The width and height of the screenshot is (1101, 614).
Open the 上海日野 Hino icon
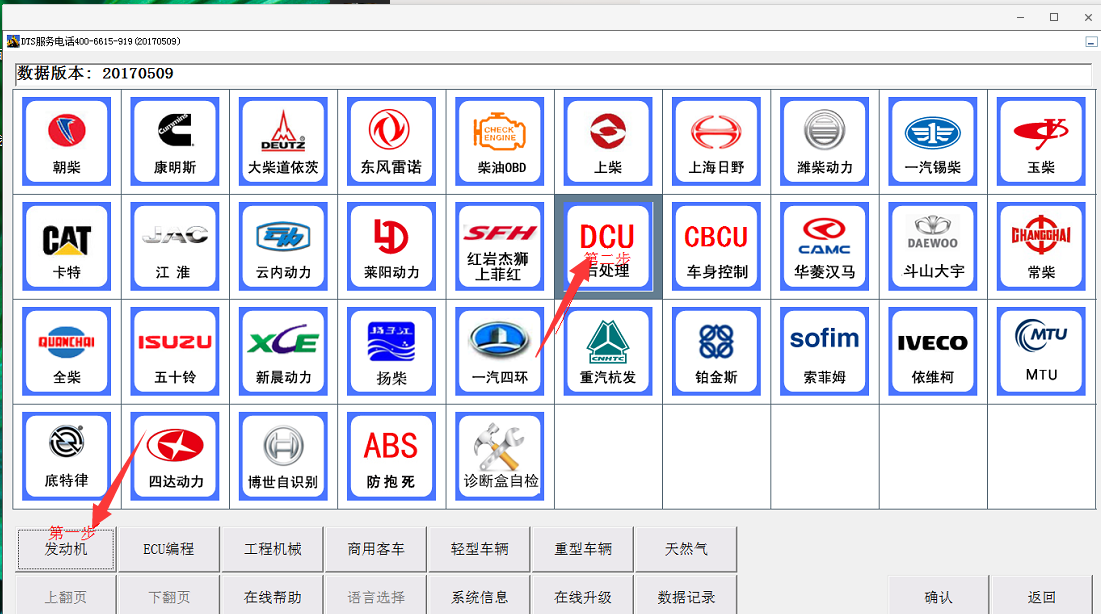pos(716,141)
